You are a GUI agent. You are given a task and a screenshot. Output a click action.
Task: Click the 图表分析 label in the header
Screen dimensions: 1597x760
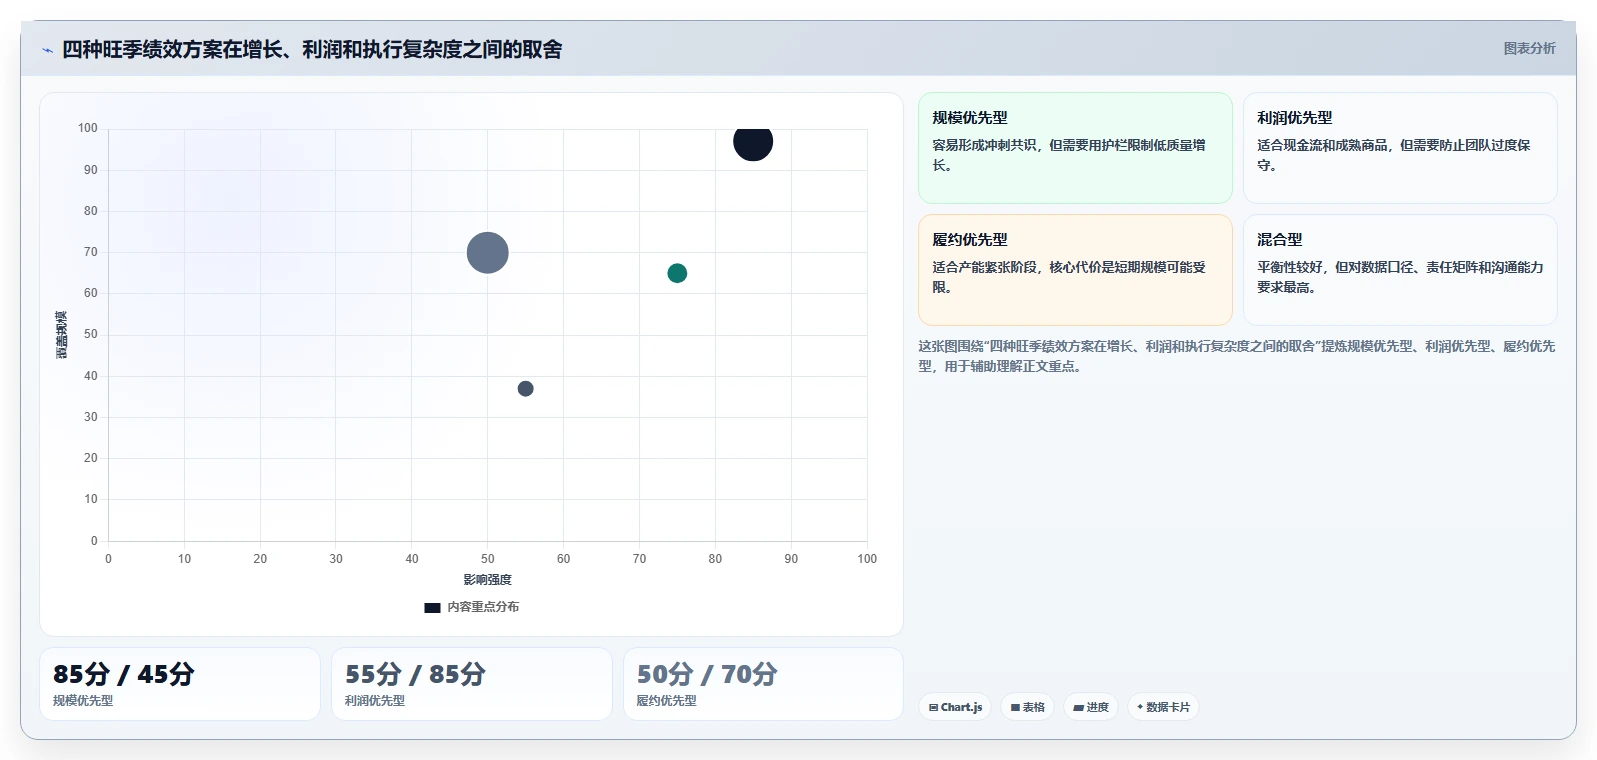[x=1529, y=48]
